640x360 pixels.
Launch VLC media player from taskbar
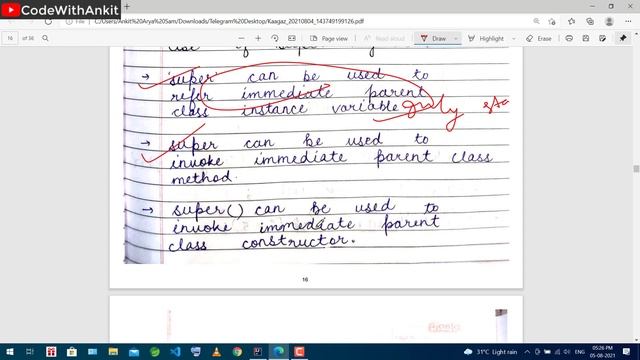click(216, 351)
